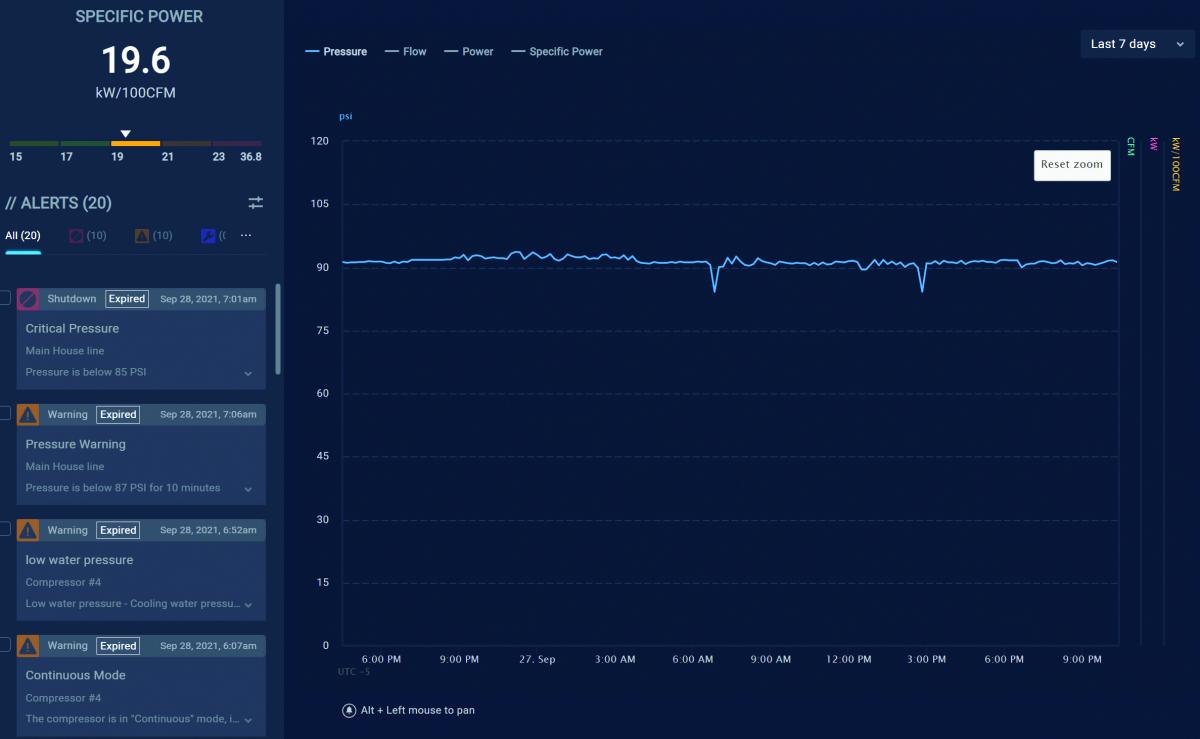The height and width of the screenshot is (739, 1200).
Task: Select the Shutdown alerts filter tab icon
Action: coord(76,236)
